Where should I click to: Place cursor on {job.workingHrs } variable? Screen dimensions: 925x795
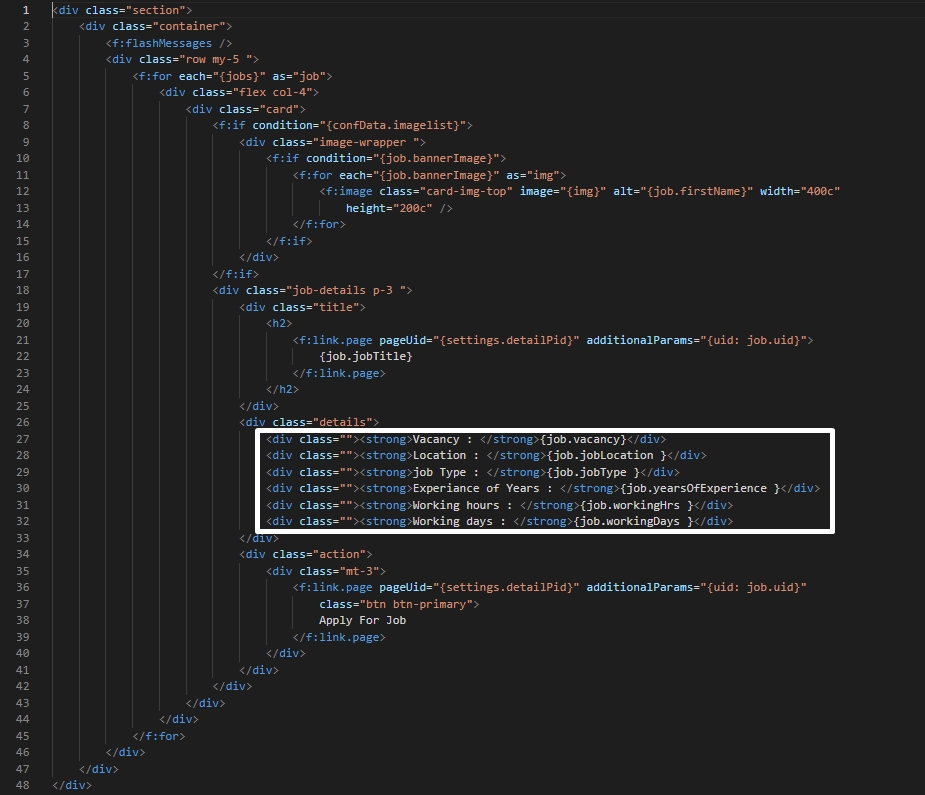637,505
